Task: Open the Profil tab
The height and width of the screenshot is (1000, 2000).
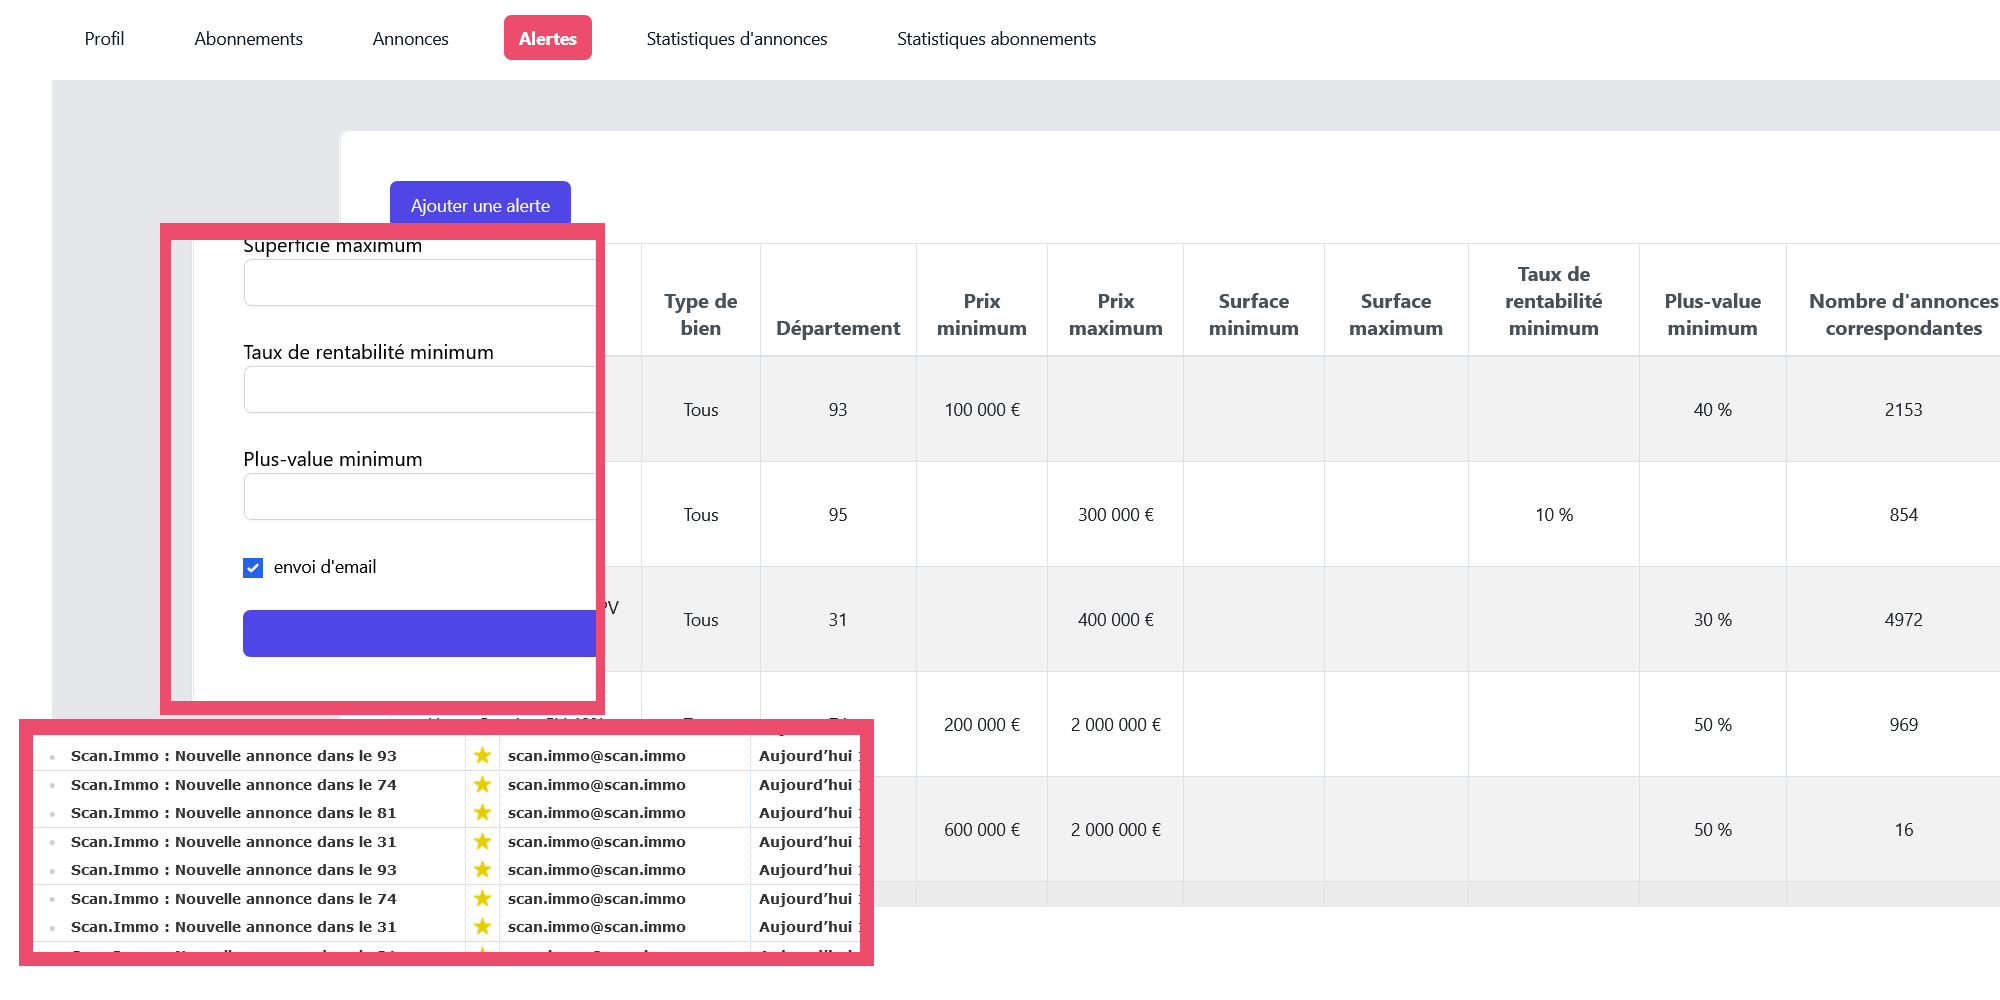Action: tap(104, 39)
